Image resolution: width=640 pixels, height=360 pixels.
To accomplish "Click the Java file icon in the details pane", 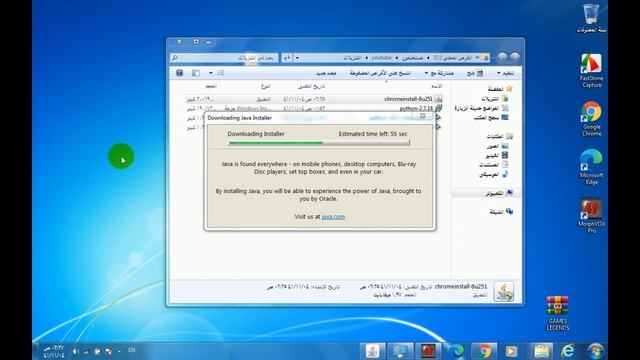I will 504,292.
